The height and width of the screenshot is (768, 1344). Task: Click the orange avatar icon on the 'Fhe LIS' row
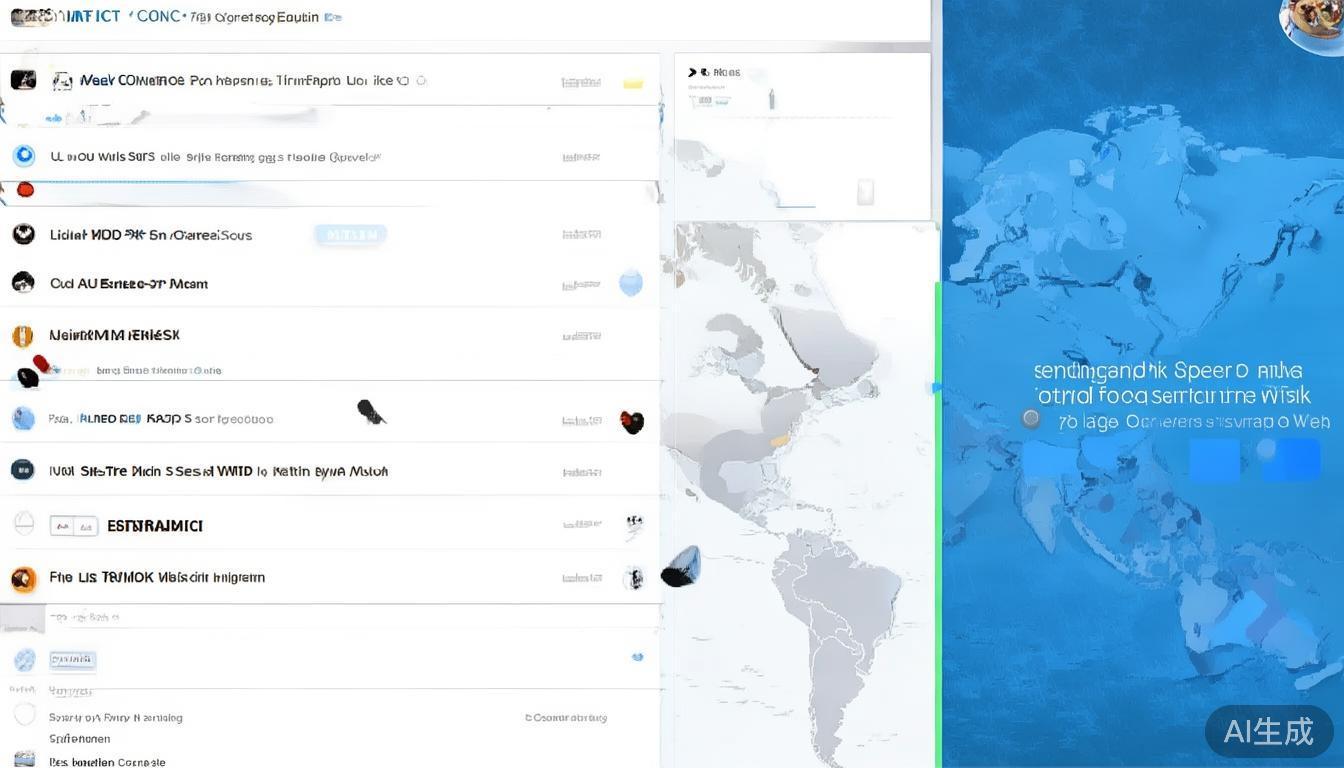click(x=23, y=578)
